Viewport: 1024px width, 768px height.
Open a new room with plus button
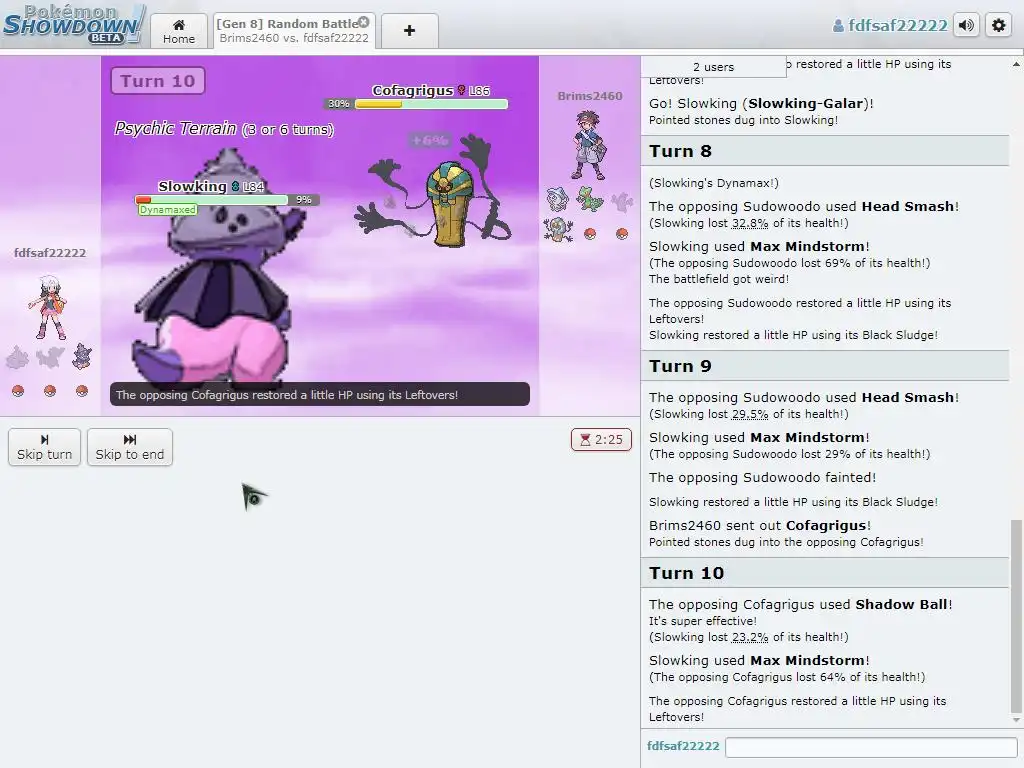[x=409, y=31]
